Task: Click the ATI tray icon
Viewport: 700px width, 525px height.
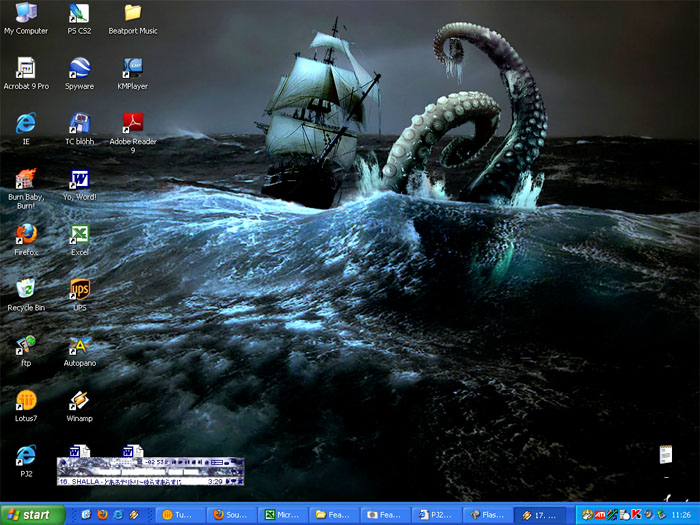Action: tap(600, 515)
